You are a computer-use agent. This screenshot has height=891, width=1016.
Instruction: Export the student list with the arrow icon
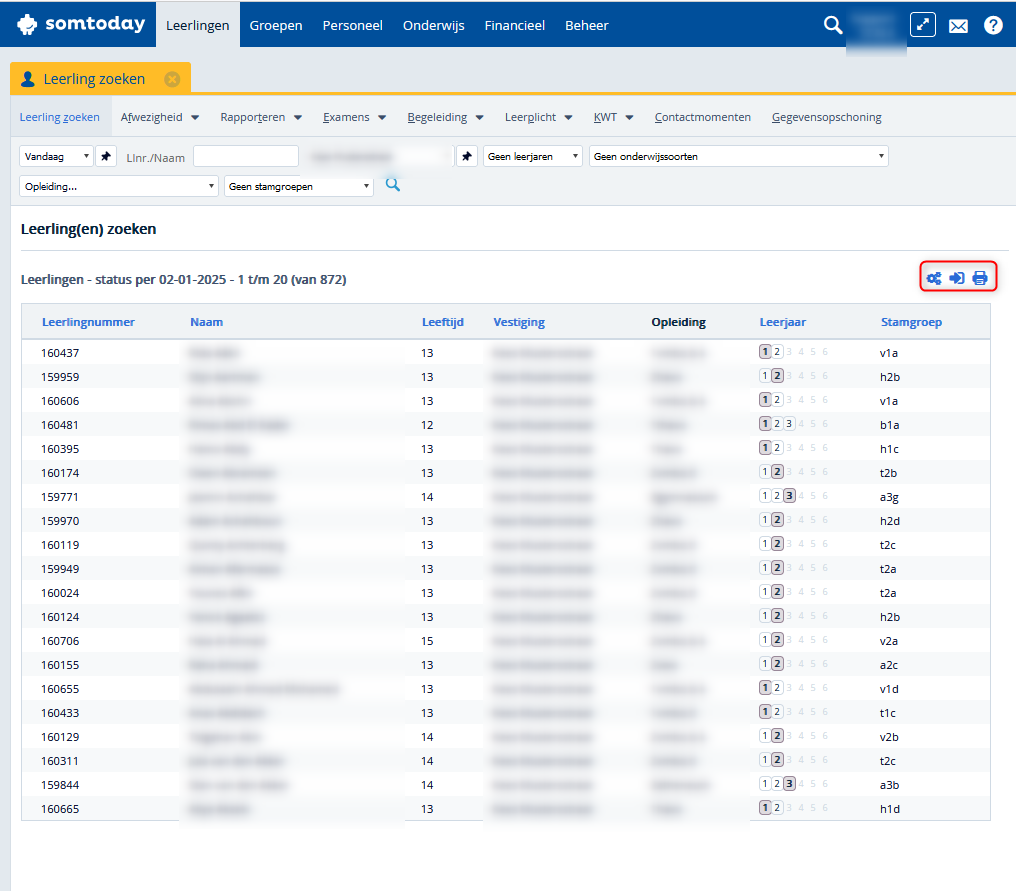957,278
